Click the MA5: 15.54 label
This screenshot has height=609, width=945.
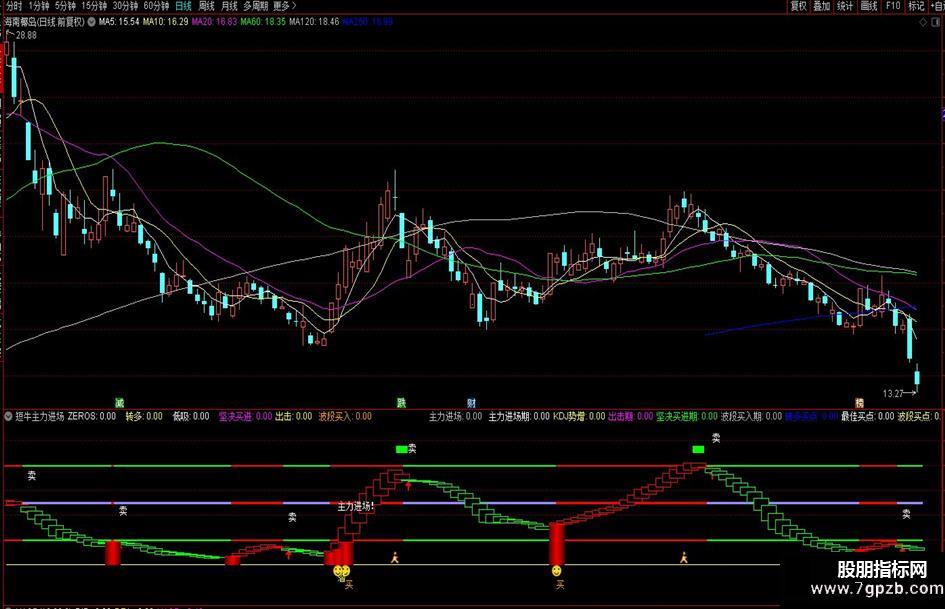tap(119, 22)
